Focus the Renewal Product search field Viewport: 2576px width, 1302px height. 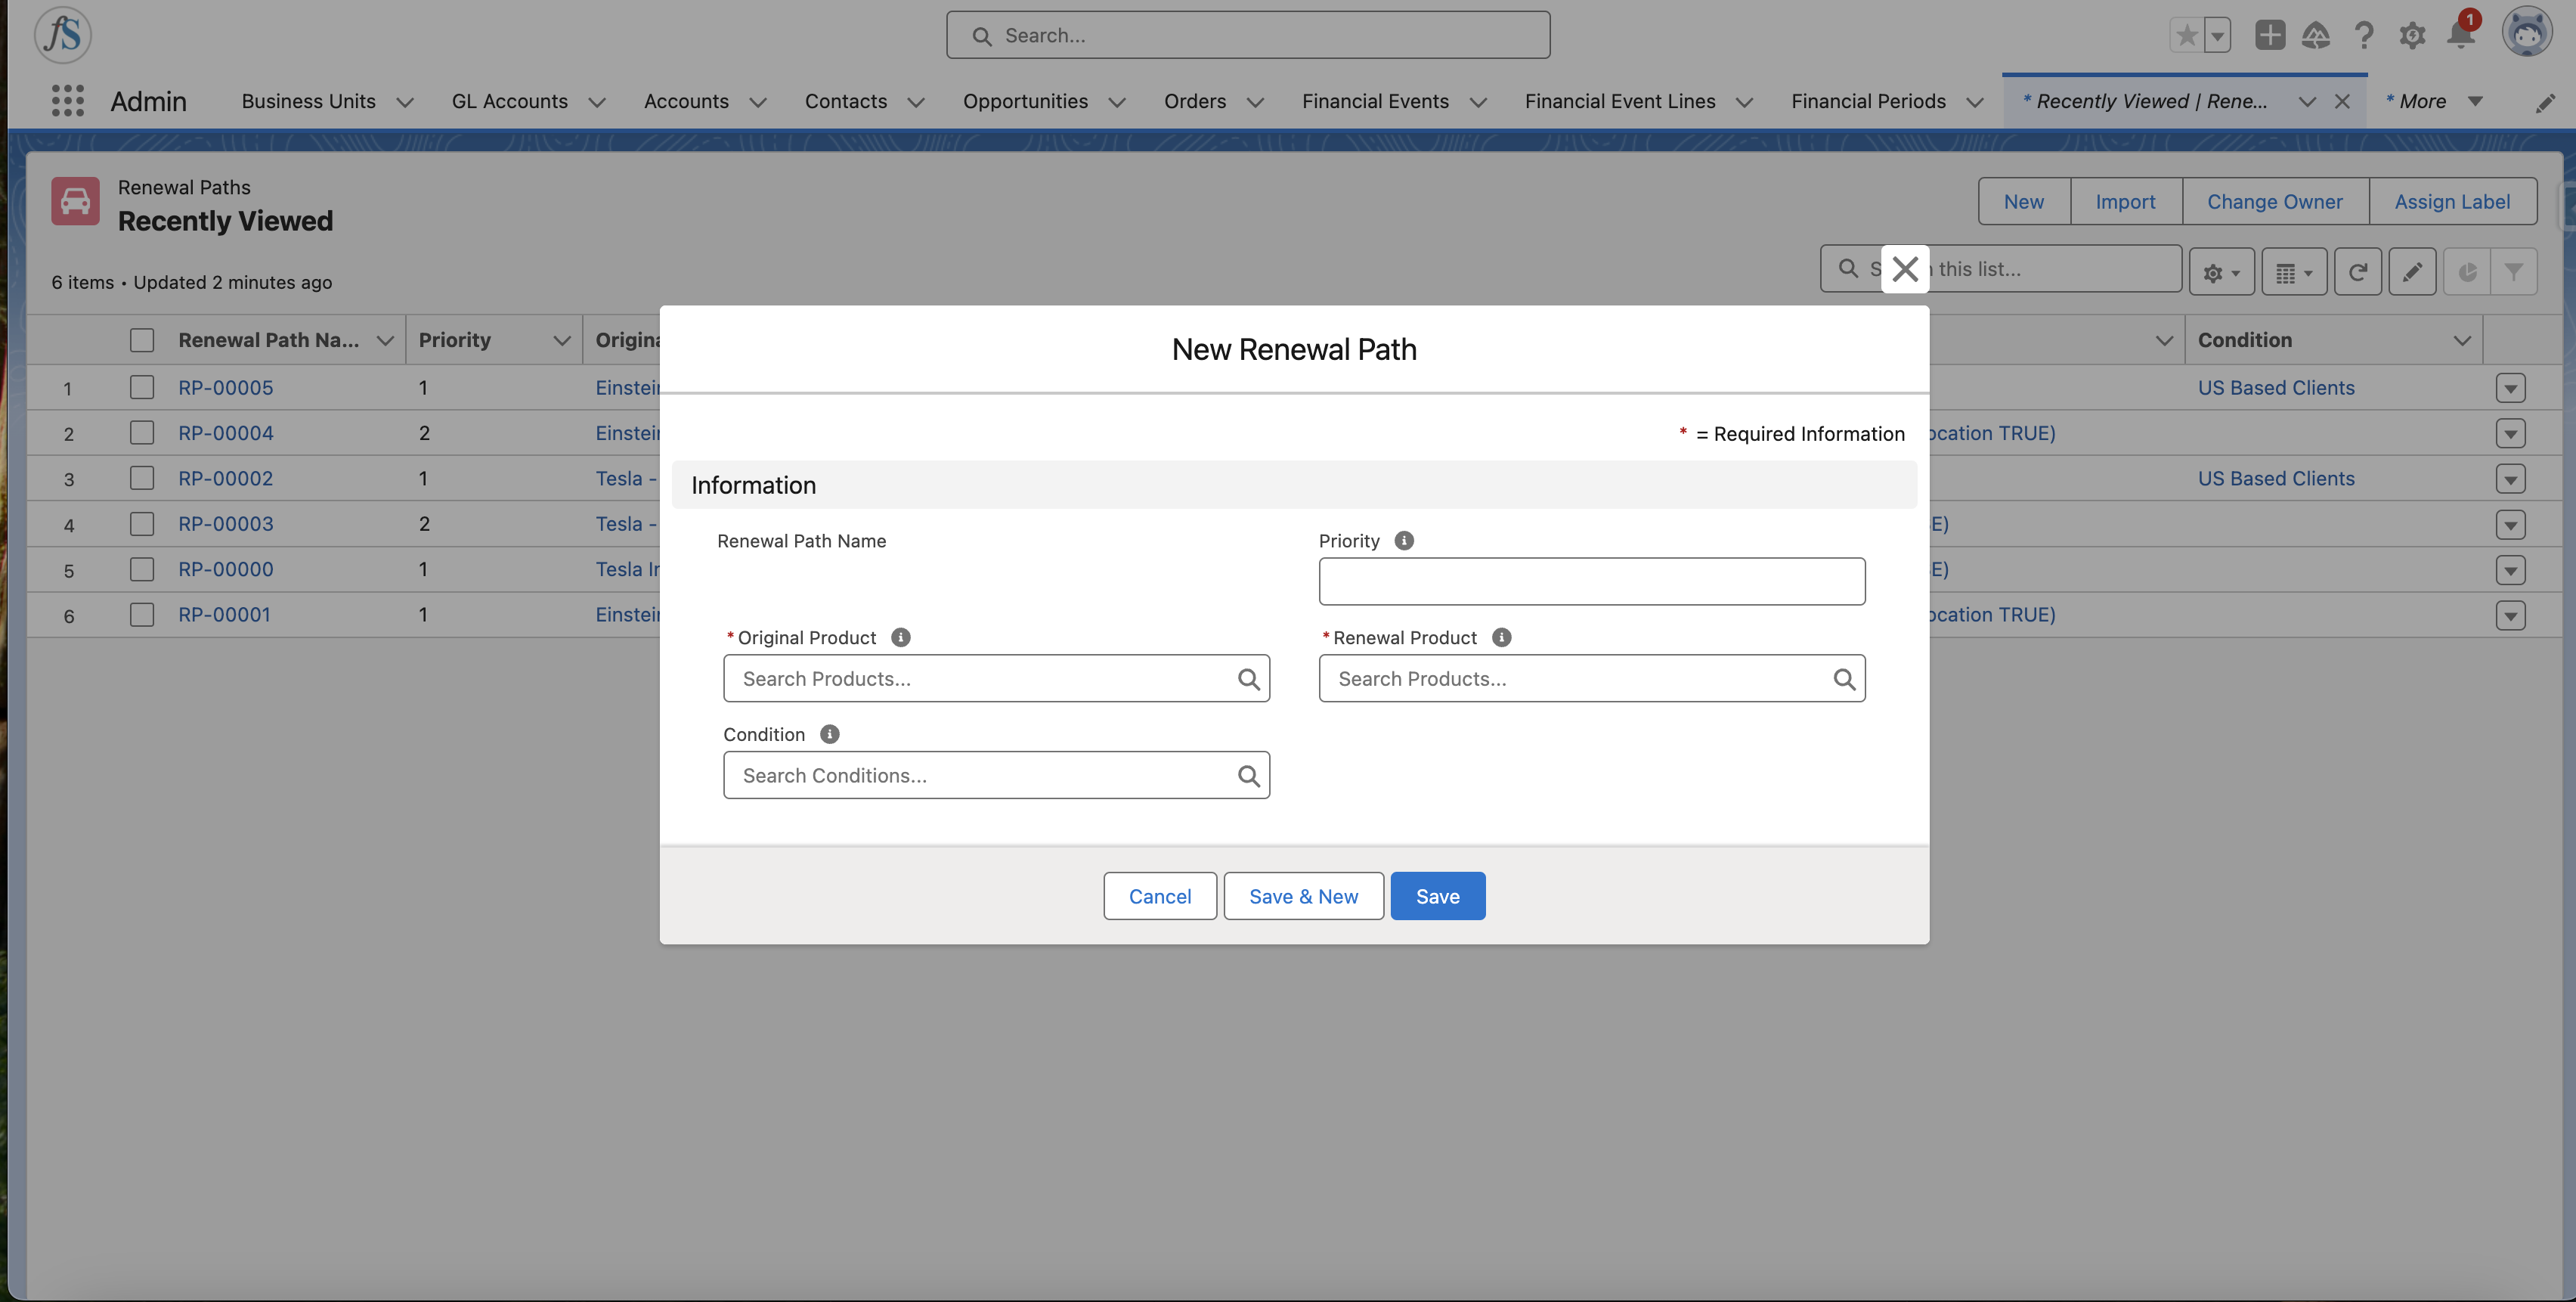[1591, 679]
